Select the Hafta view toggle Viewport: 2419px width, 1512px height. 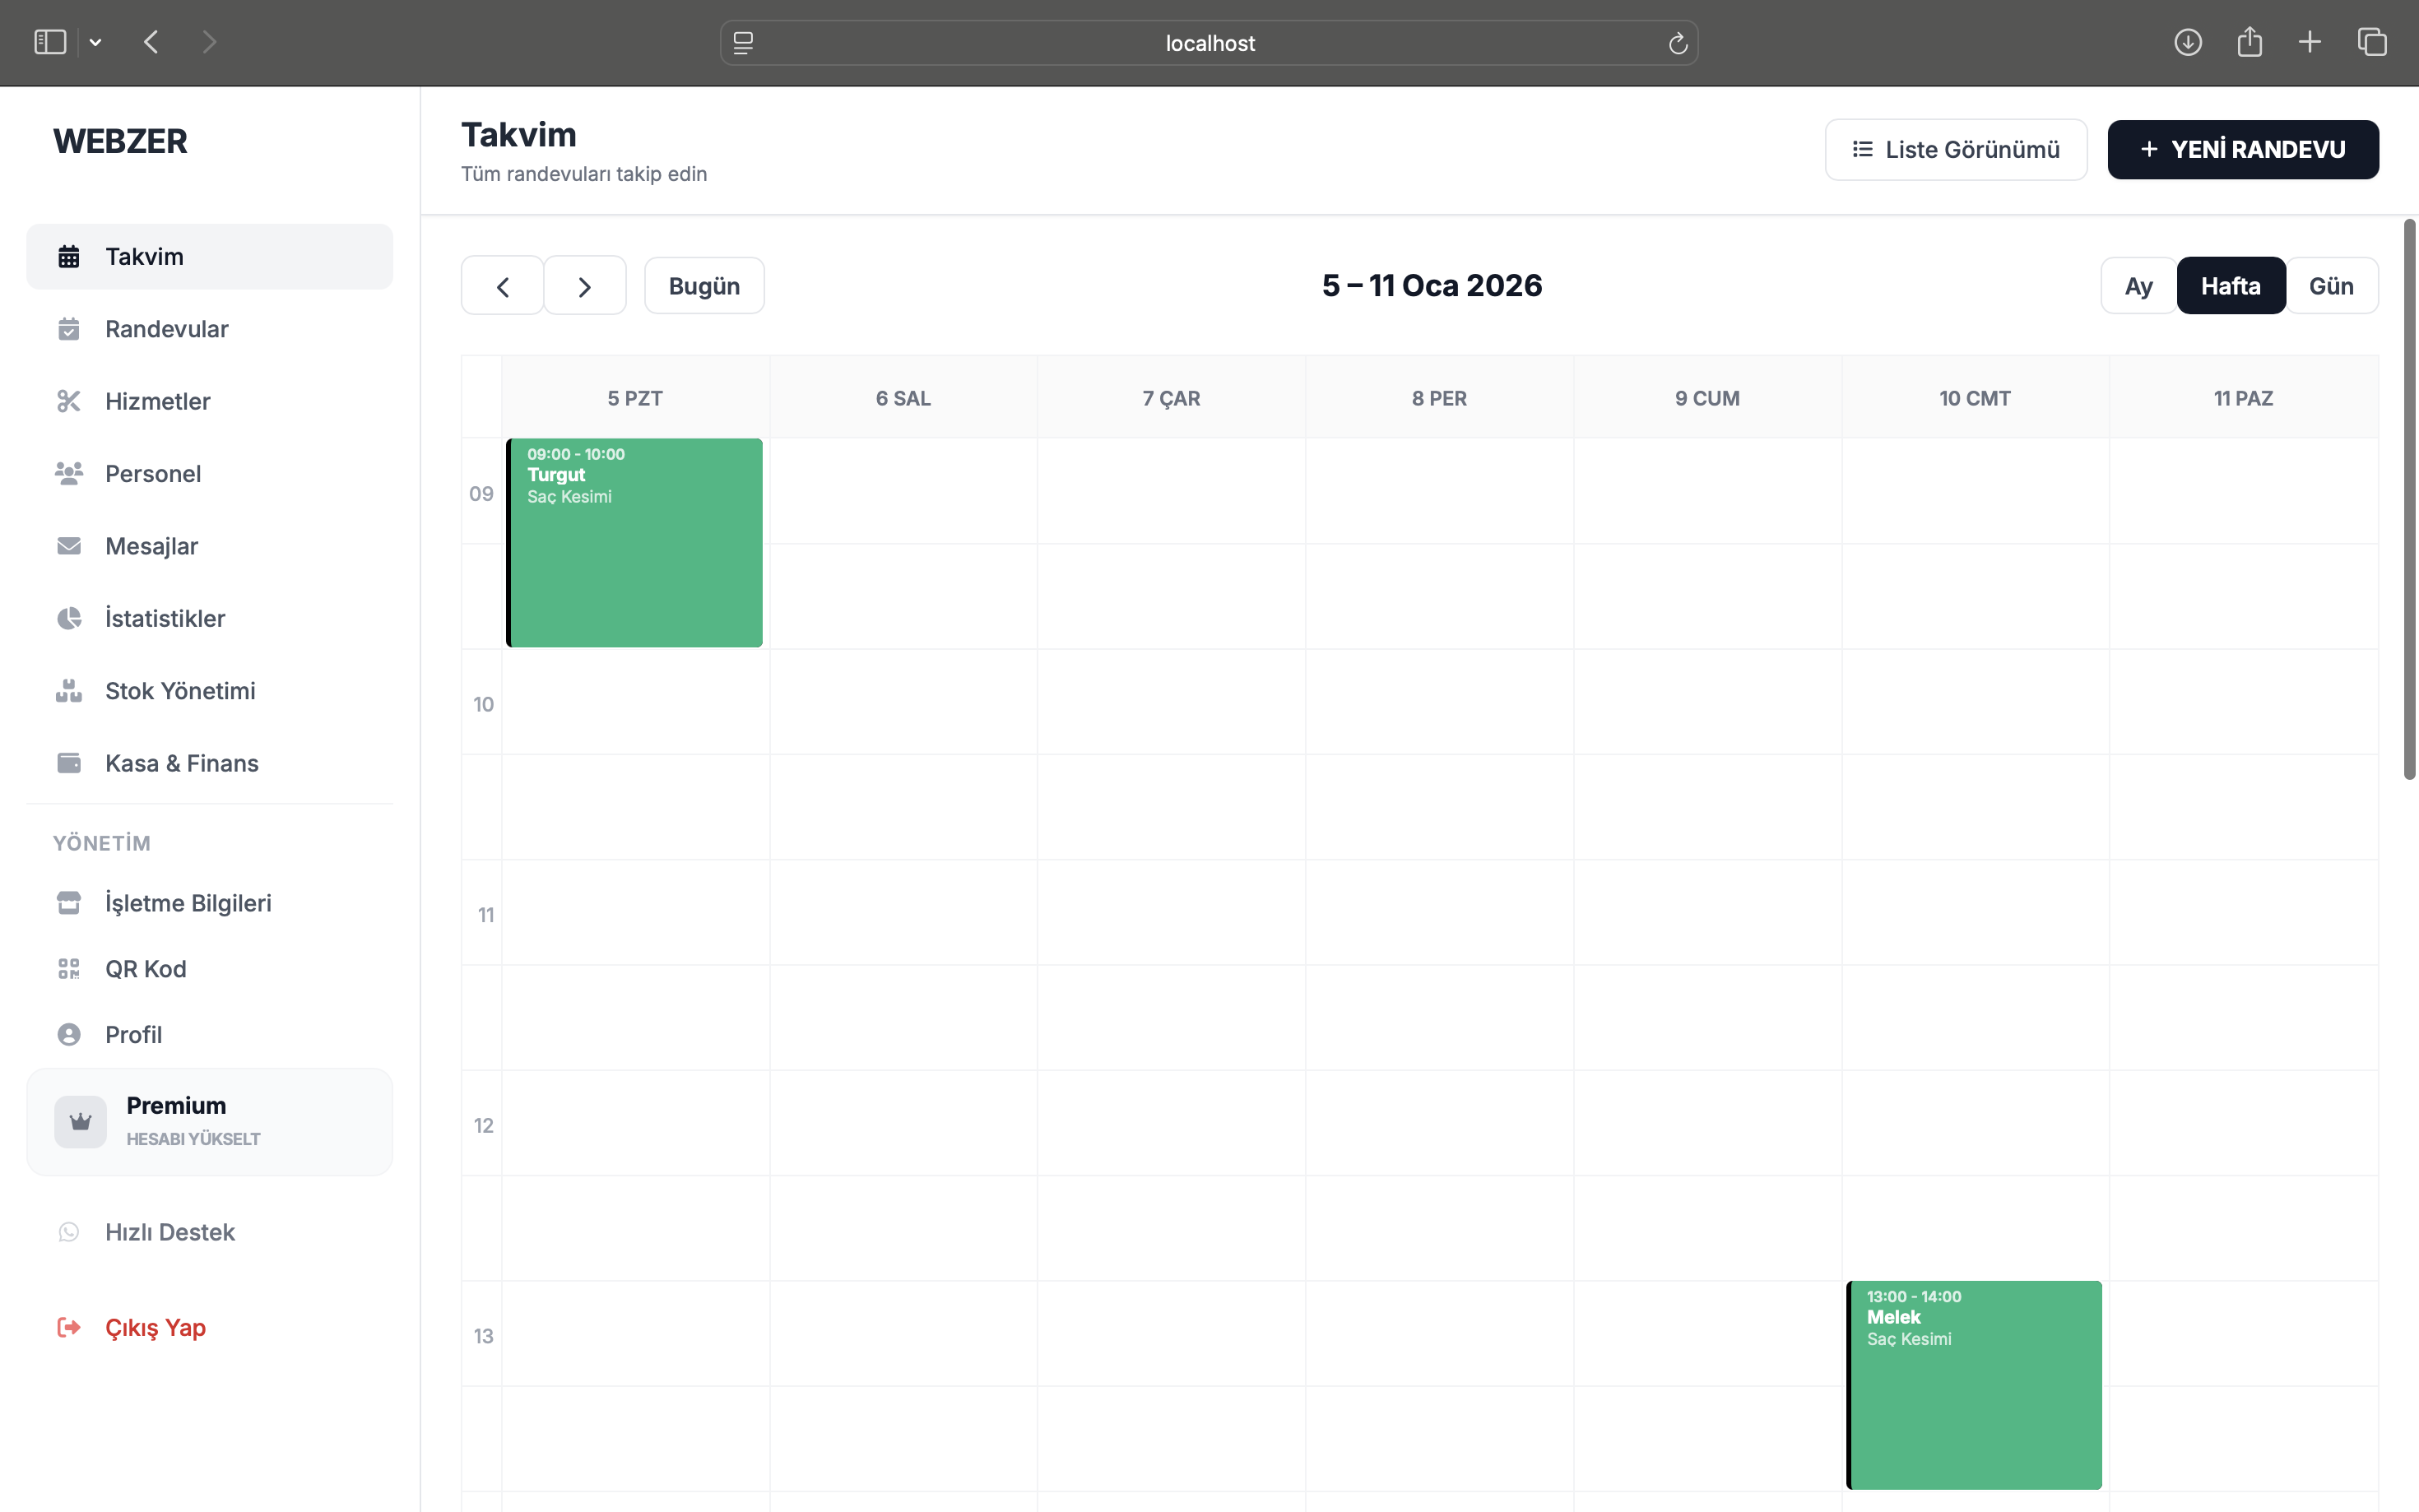(x=2230, y=286)
